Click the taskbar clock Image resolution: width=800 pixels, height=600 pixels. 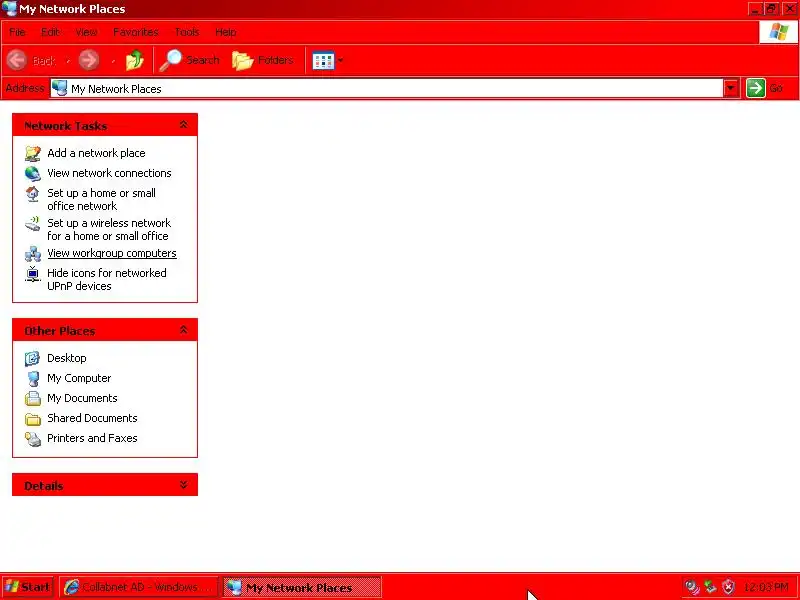(766, 587)
